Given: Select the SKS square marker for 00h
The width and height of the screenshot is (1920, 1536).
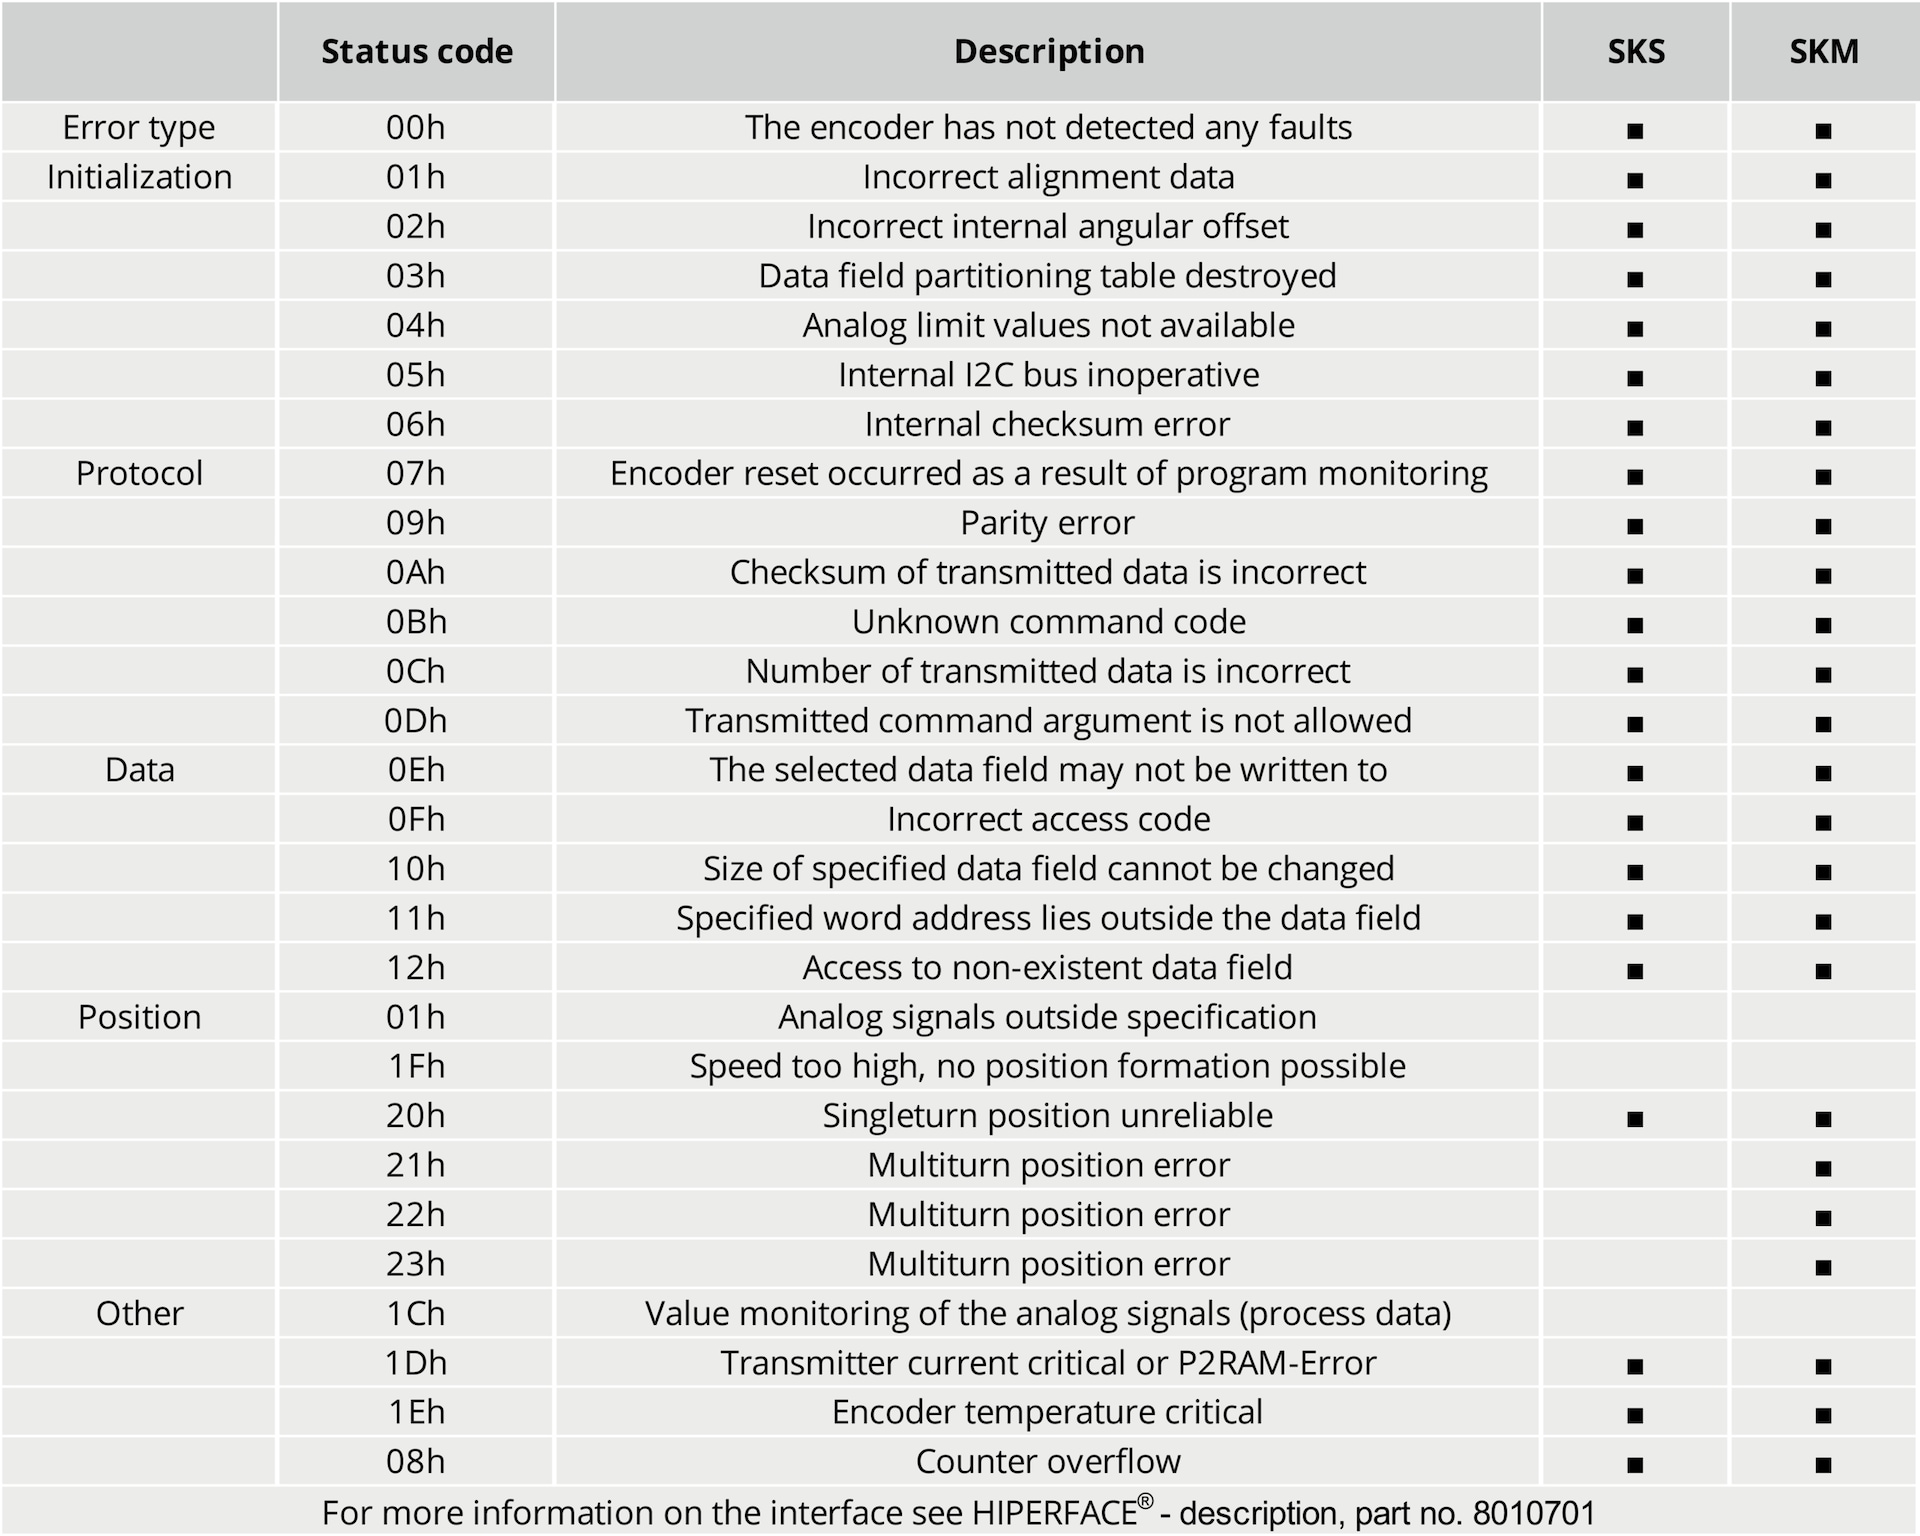Looking at the screenshot, I should (x=1635, y=131).
